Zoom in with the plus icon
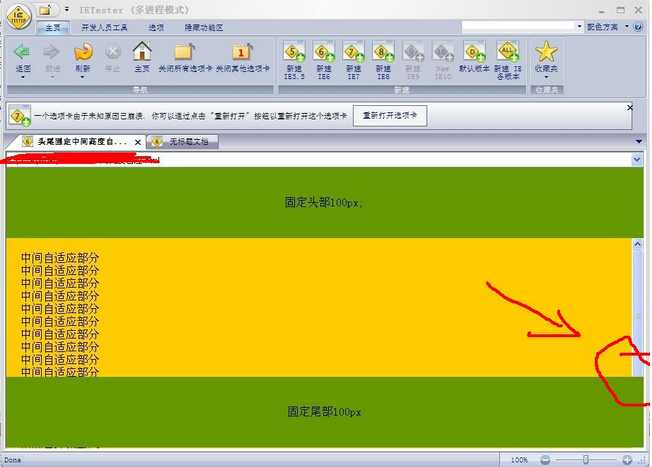Screen dimensions: 652x467 tap(627, 460)
